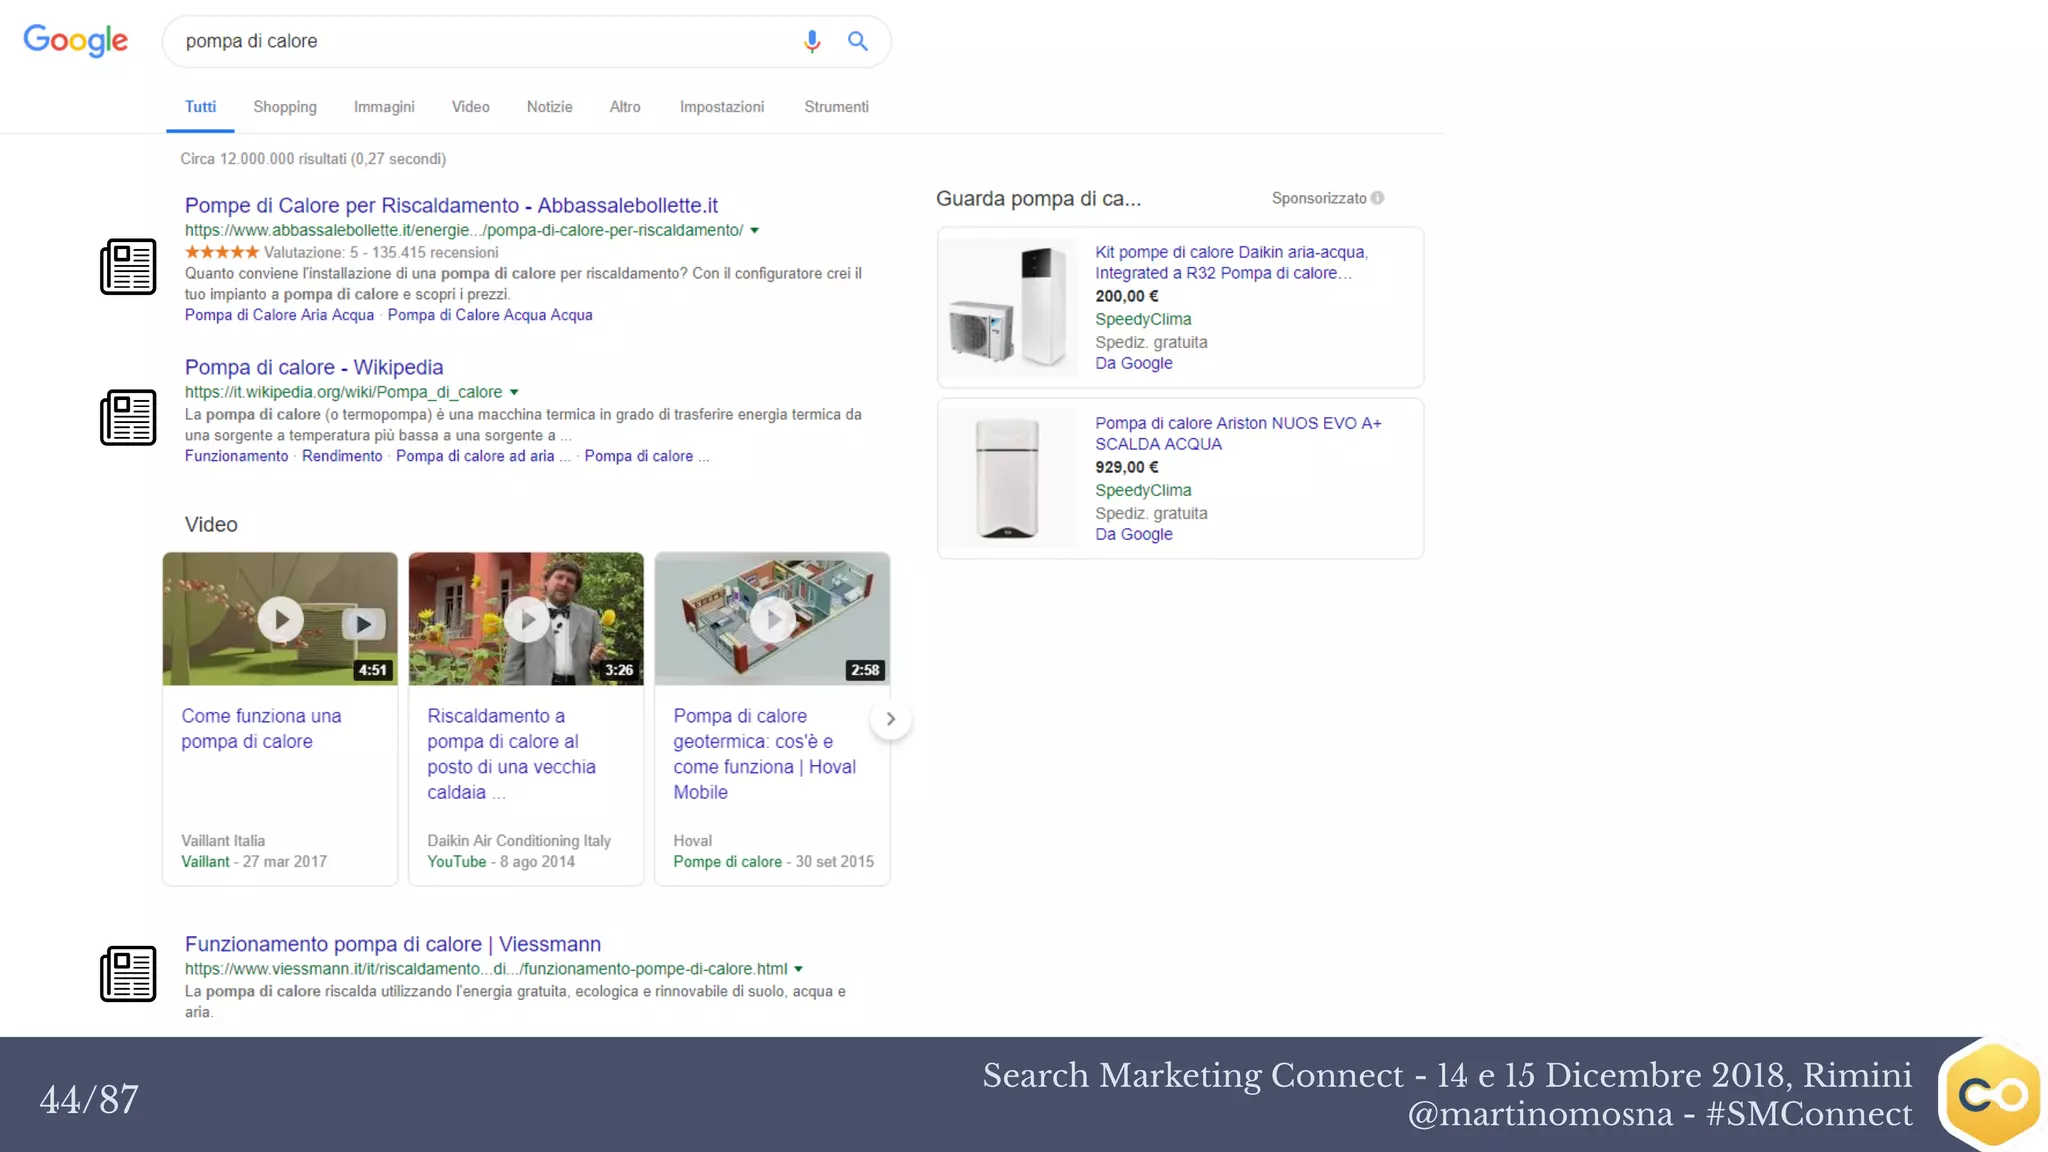Screen dimensions: 2048x1152
Task: Open the Altro search menu
Action: [x=625, y=107]
